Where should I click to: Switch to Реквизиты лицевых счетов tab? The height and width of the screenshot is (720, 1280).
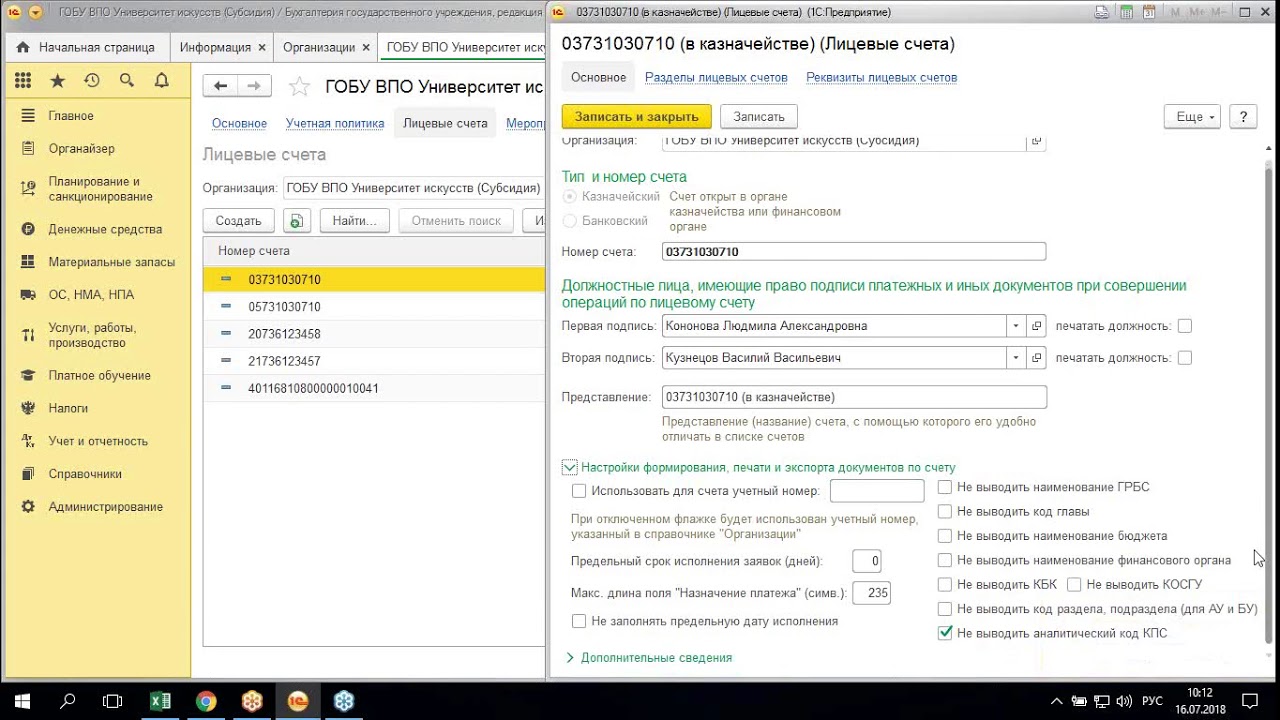tap(881, 78)
